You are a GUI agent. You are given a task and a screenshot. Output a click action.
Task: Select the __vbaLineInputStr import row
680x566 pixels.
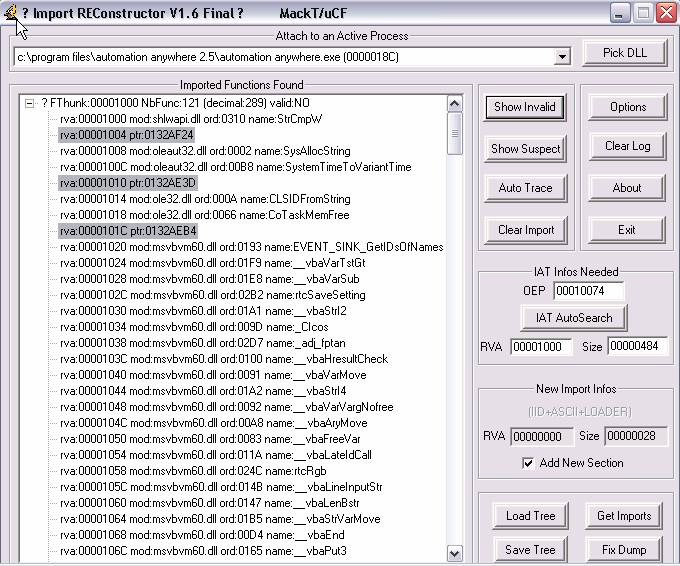[x=221, y=487]
